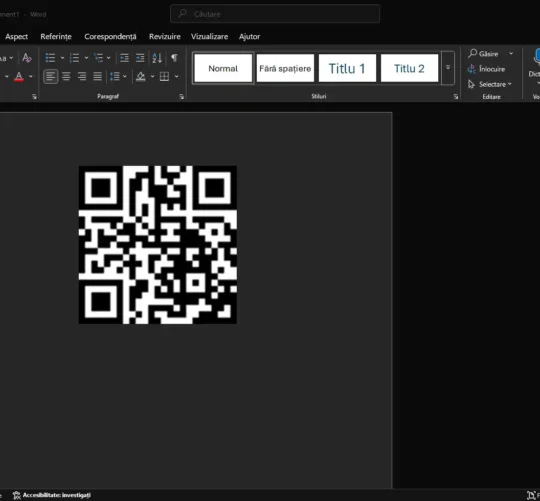Click Găsire magnifier button
This screenshot has height=501, width=540.
[483, 54]
